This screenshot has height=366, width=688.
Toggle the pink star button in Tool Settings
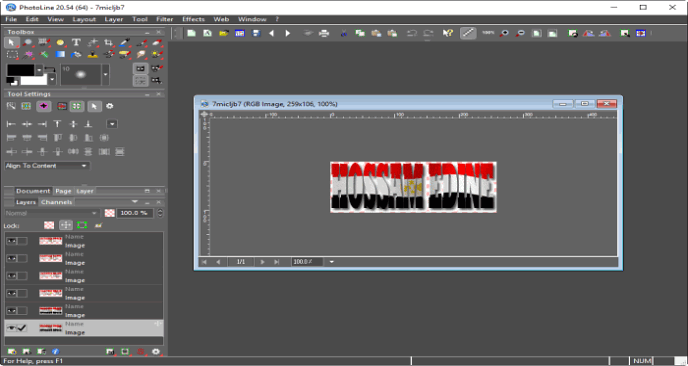(x=43, y=106)
